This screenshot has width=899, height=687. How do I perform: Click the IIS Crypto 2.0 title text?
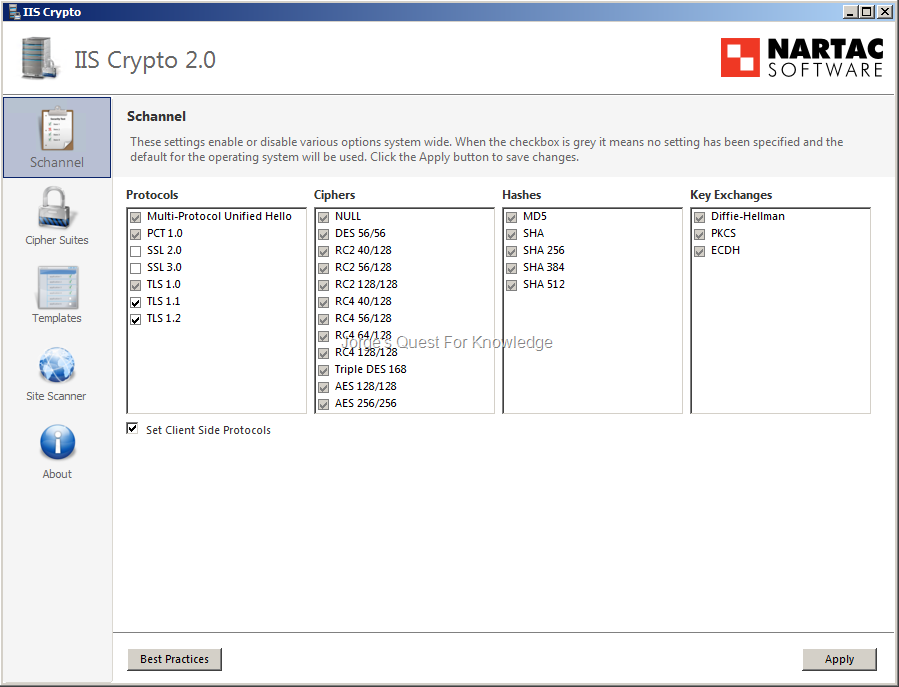coord(145,60)
